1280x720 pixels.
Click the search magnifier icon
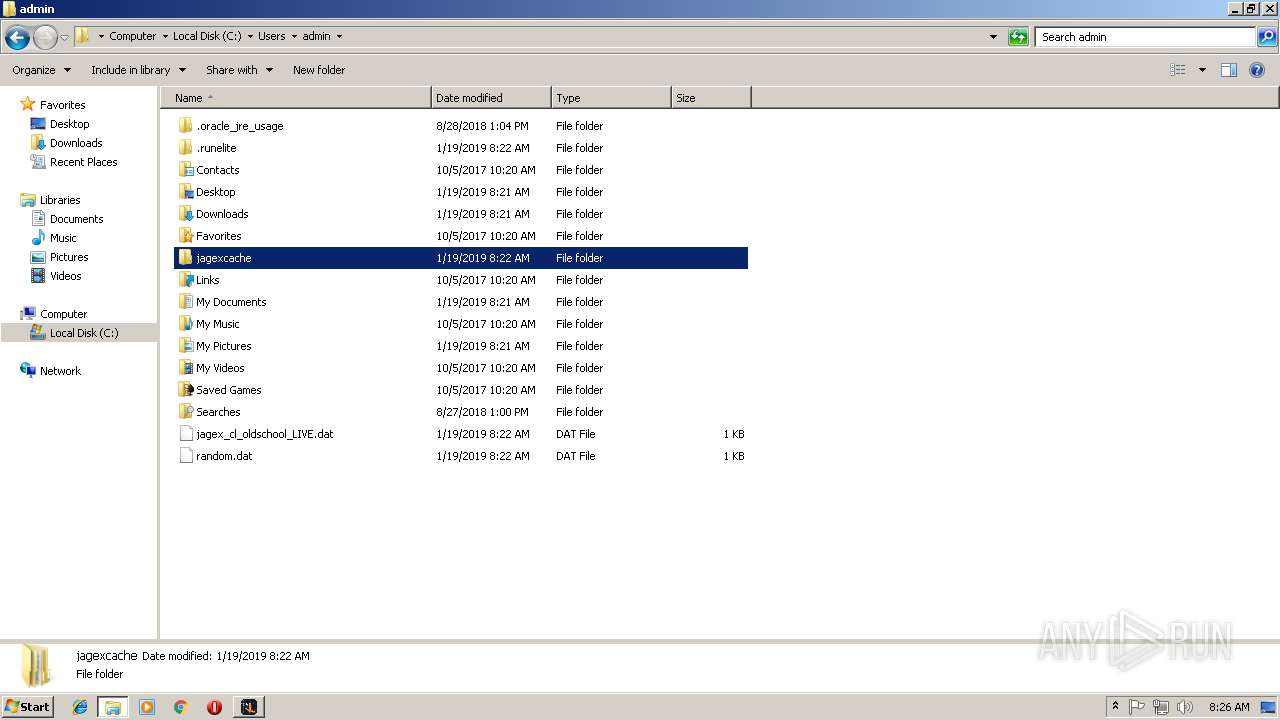(x=1267, y=37)
